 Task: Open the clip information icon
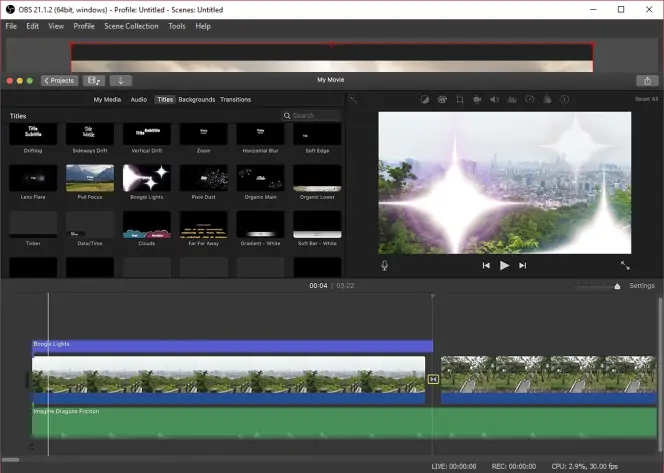(564, 100)
